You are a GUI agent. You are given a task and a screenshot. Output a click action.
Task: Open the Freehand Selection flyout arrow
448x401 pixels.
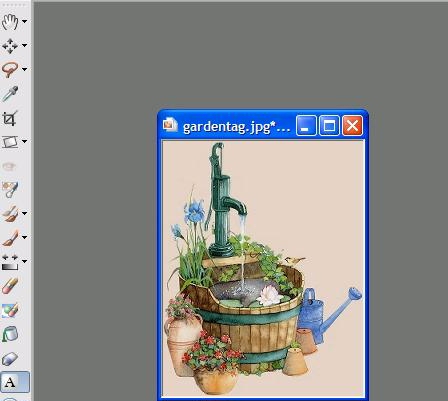[x=24, y=69]
